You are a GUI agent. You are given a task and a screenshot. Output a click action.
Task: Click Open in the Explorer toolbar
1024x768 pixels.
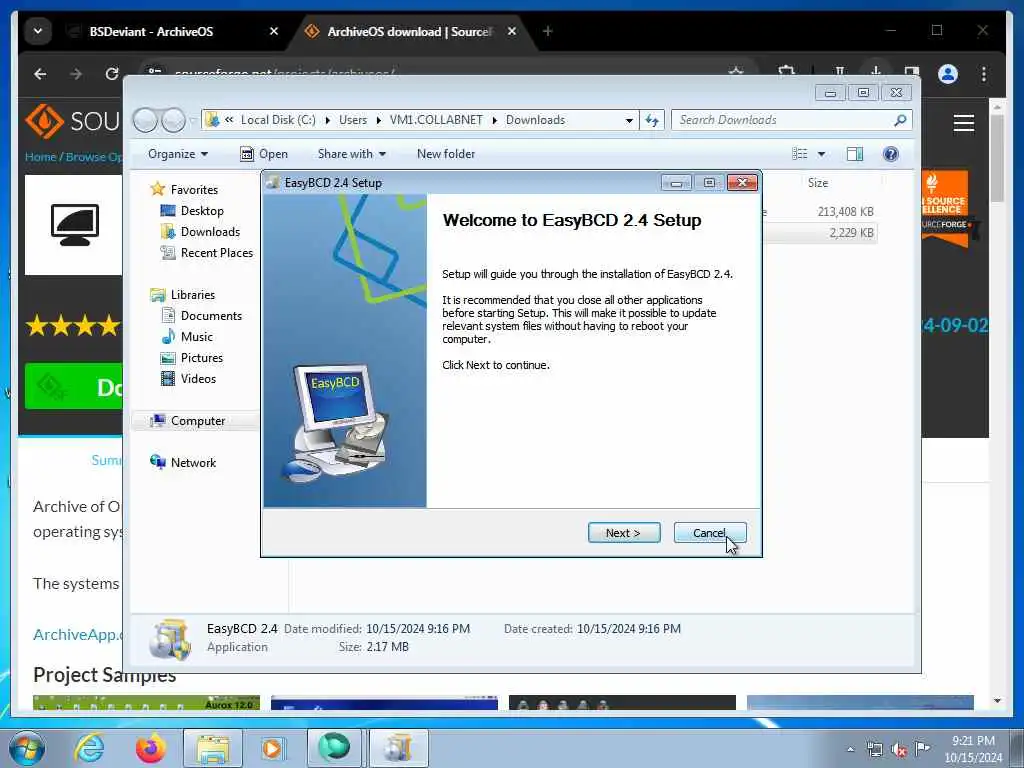tap(264, 154)
